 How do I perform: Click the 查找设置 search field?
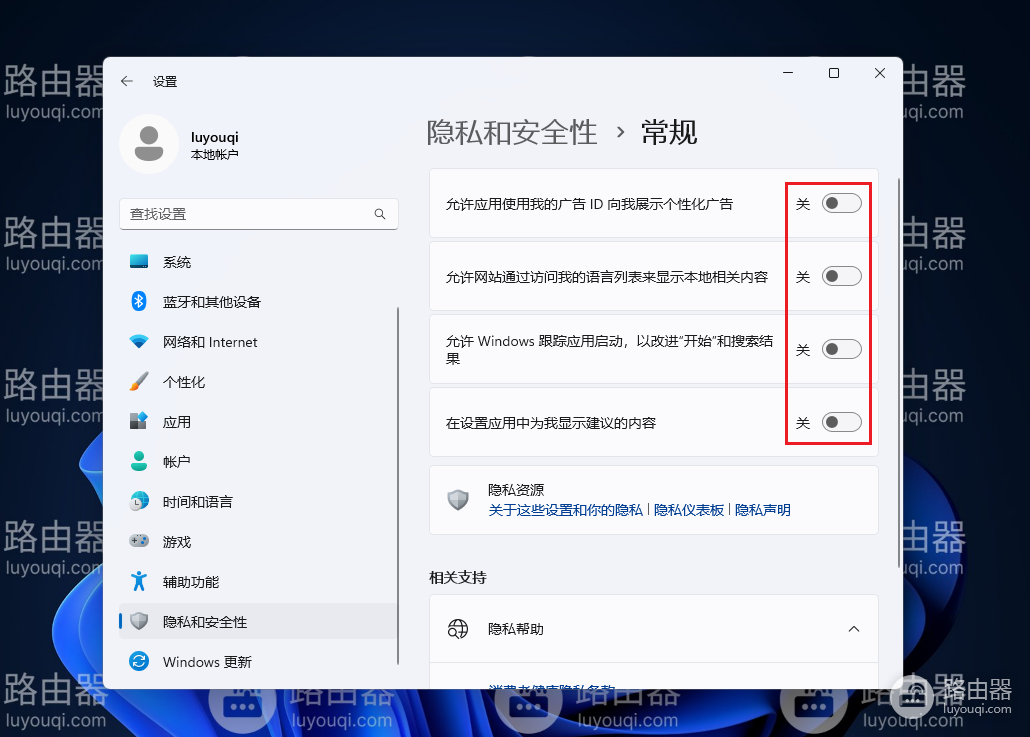(259, 214)
